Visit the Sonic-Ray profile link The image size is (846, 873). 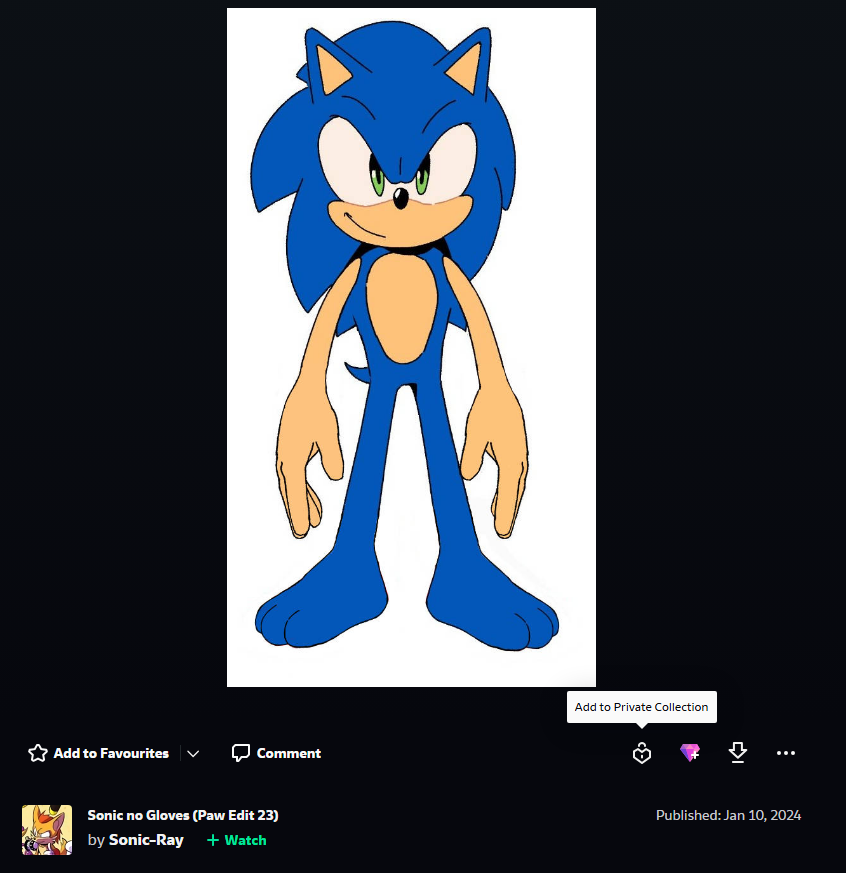click(146, 840)
